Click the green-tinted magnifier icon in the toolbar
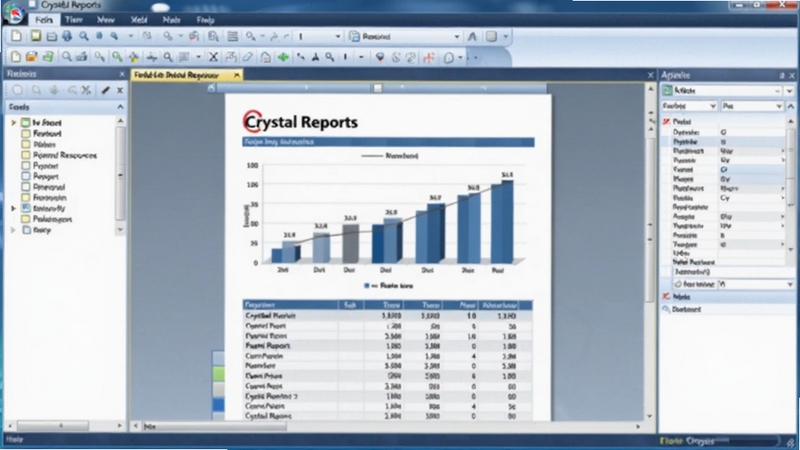The image size is (800, 450). click(117, 57)
